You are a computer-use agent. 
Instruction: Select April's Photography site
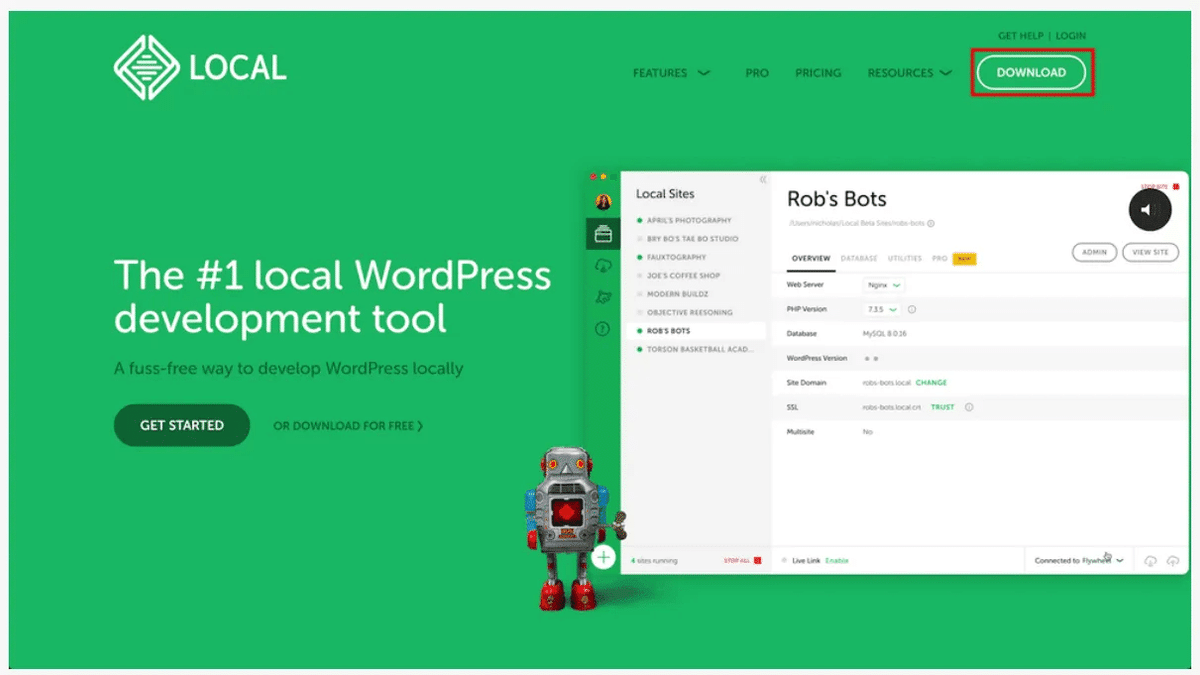[689, 220]
